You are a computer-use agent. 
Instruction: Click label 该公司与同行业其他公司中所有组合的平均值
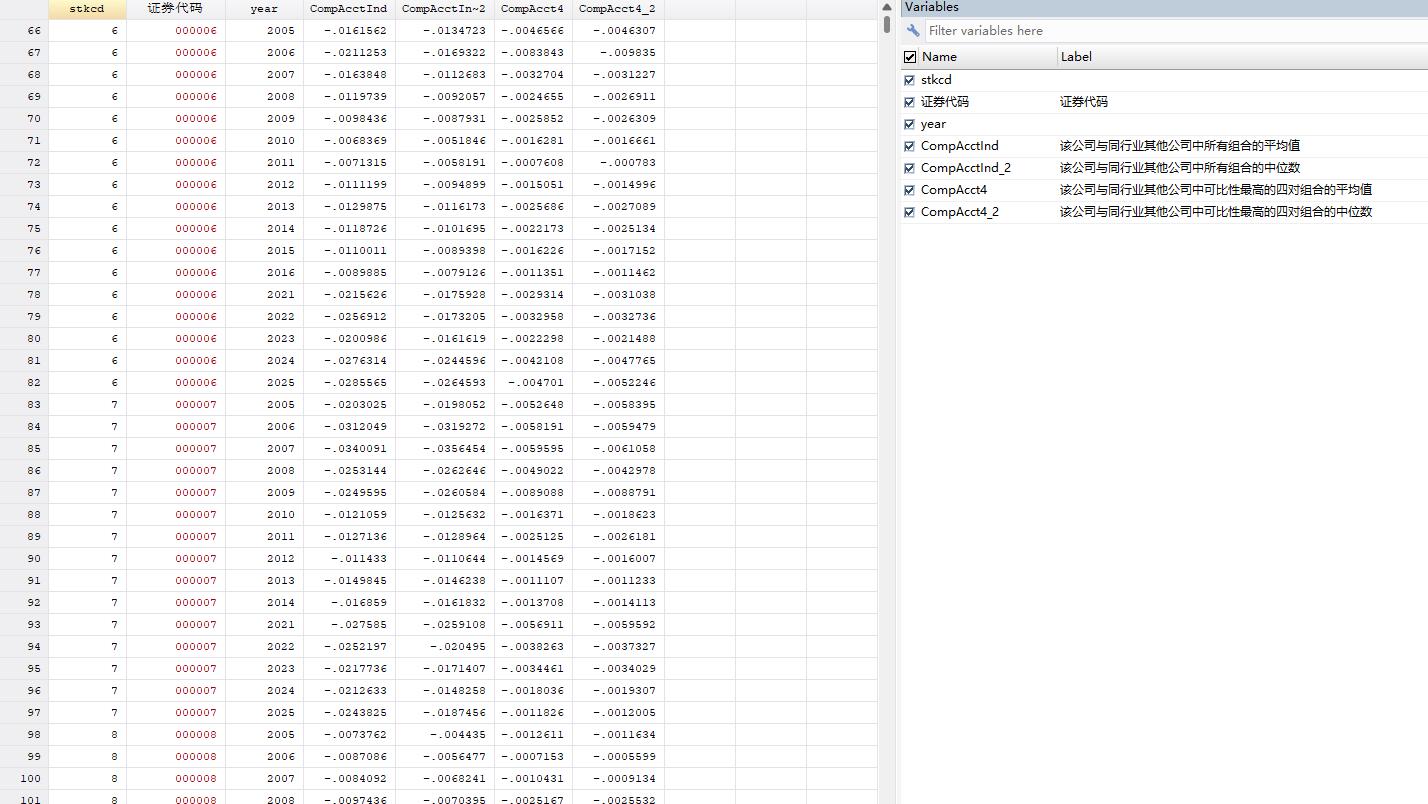(1180, 146)
